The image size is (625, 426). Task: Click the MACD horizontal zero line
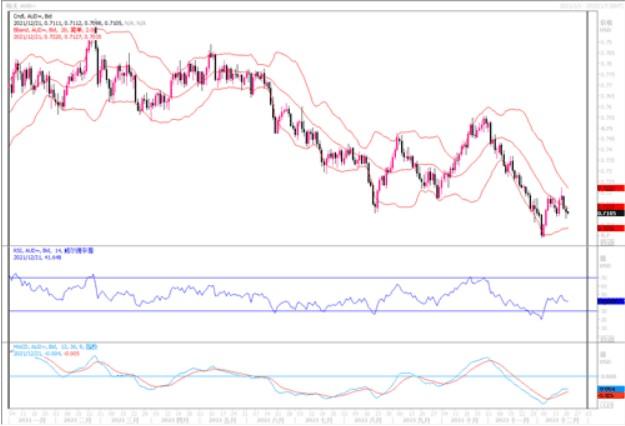coord(300,377)
